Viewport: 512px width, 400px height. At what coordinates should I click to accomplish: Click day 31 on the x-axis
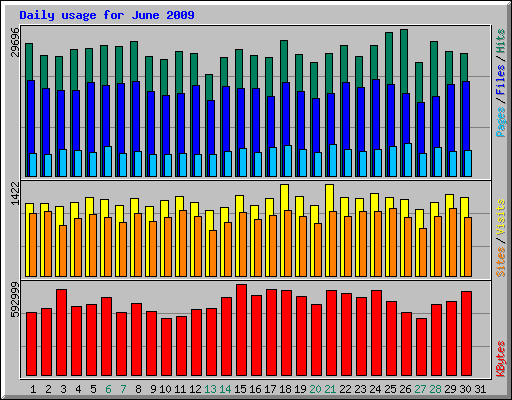480,389
